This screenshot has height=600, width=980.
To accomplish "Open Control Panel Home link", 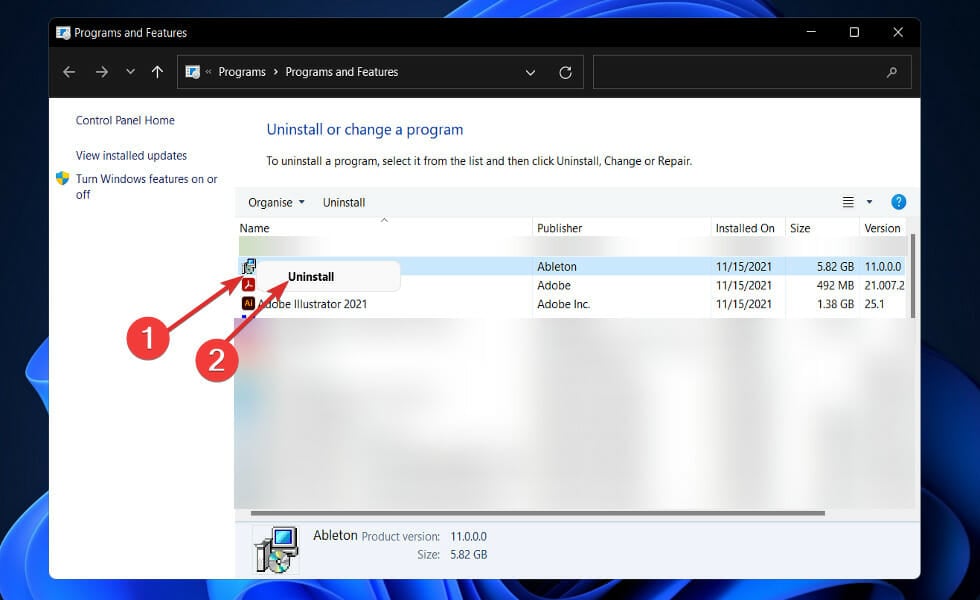I will coord(125,120).
